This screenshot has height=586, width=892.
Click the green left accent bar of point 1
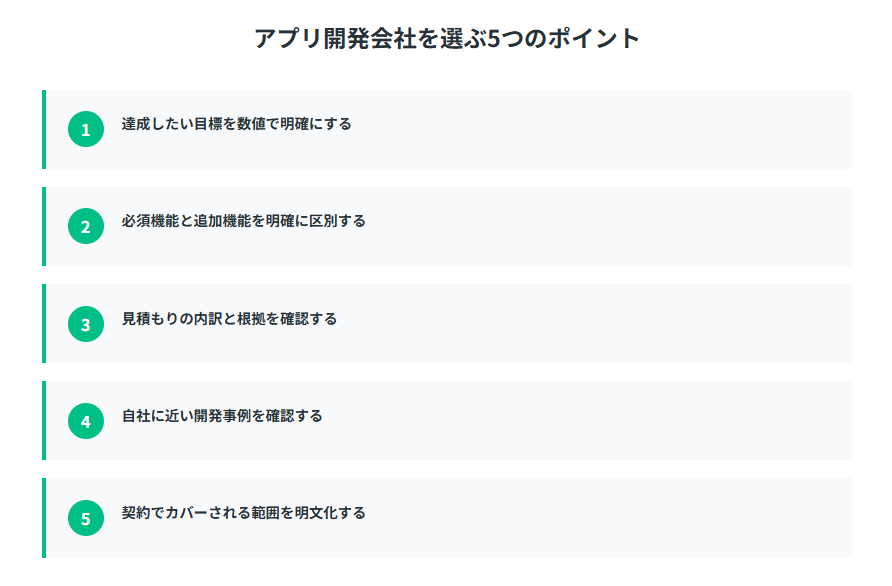[44, 130]
